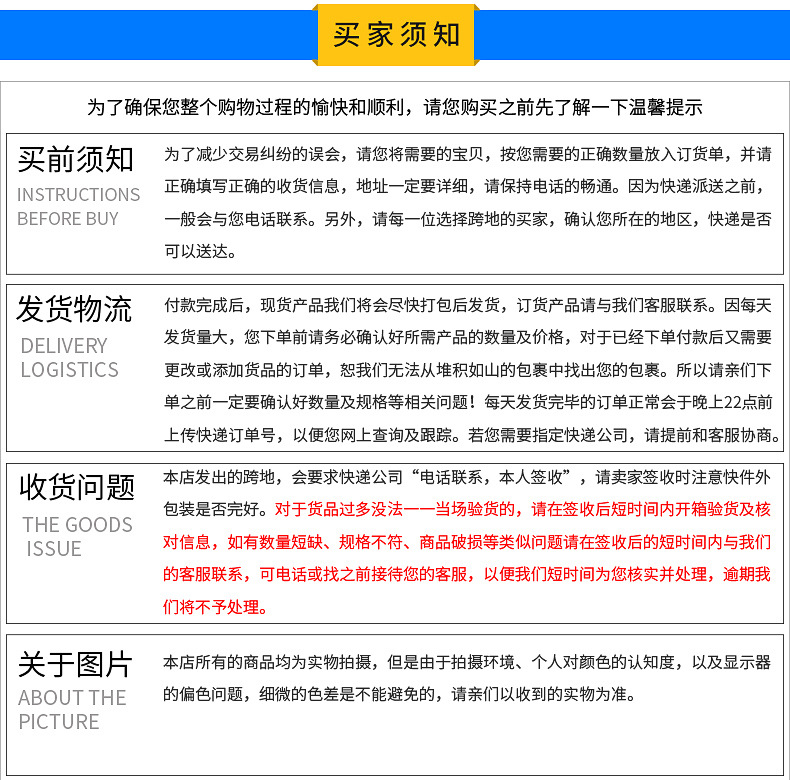Click the red line starting 对信息，如有数量短缺

(x=467, y=542)
